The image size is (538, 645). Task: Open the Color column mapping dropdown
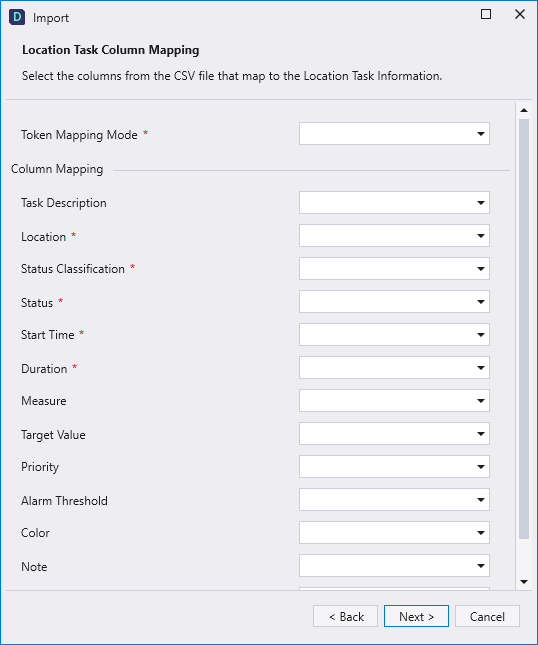pyautogui.click(x=394, y=533)
